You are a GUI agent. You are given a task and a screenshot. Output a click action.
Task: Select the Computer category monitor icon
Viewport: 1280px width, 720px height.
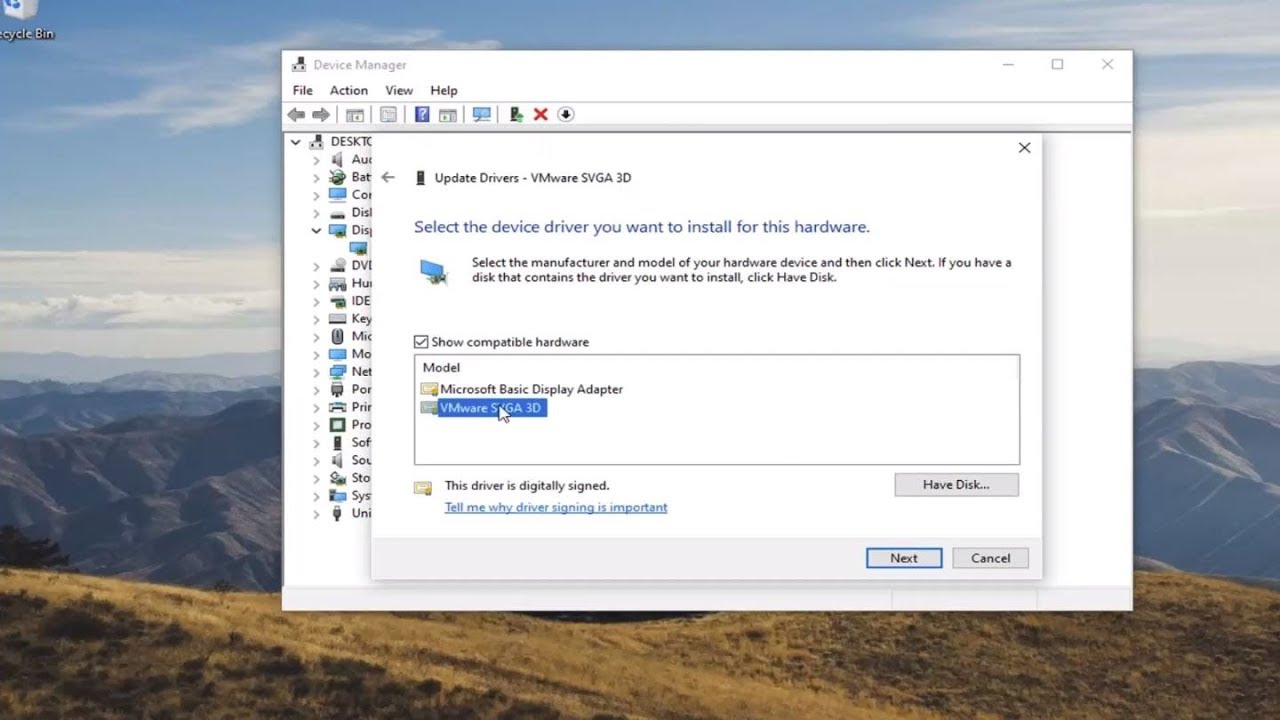[337, 194]
